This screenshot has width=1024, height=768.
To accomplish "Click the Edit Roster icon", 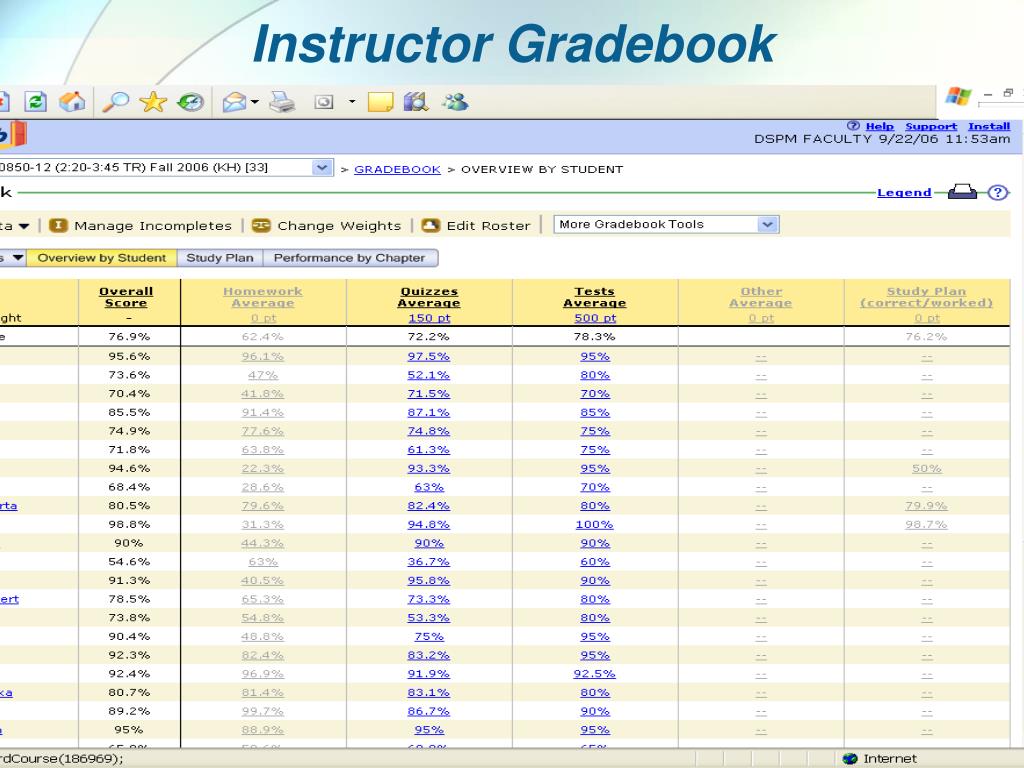I will pyautogui.click(x=430, y=225).
